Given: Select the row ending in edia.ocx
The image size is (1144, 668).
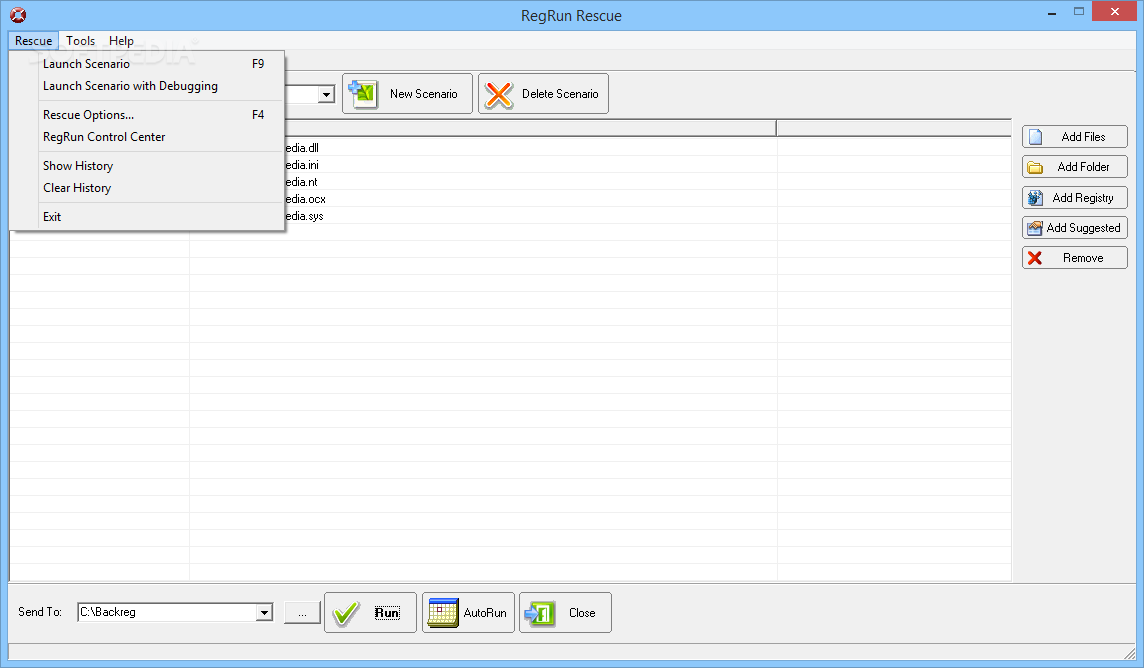Looking at the screenshot, I should (510, 199).
